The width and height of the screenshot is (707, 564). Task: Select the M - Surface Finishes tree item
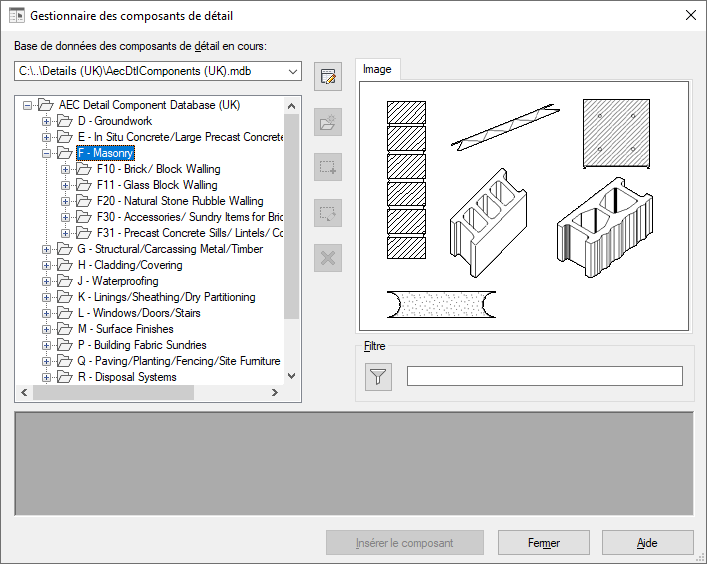(125, 329)
